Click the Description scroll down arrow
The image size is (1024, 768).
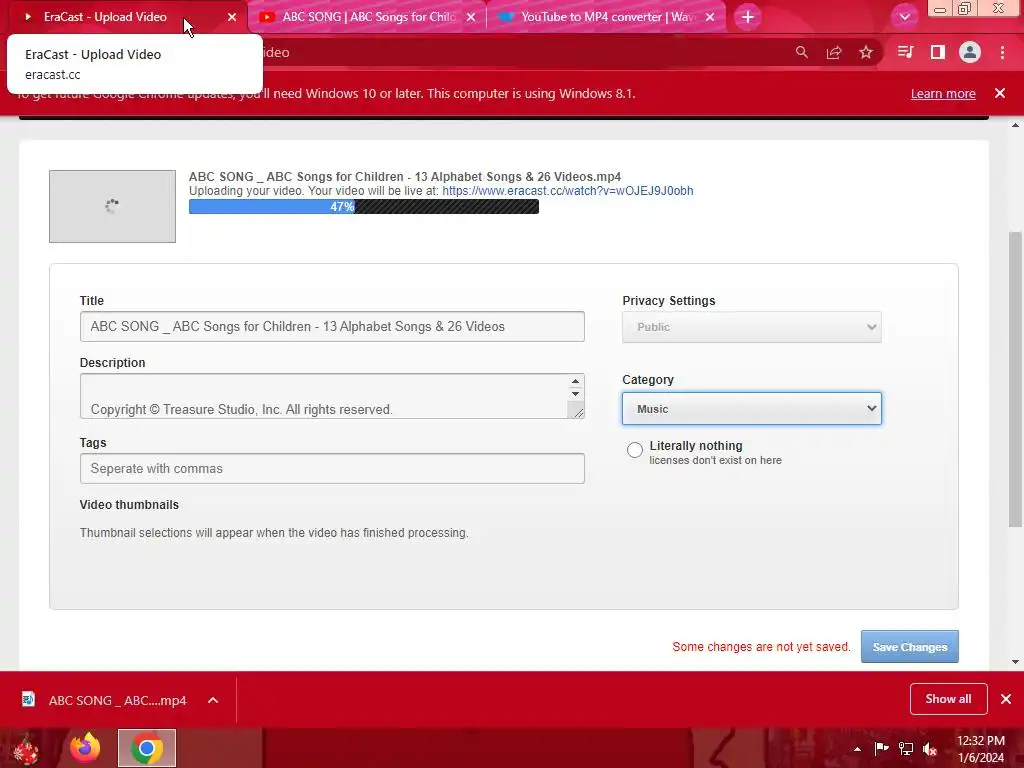575,394
